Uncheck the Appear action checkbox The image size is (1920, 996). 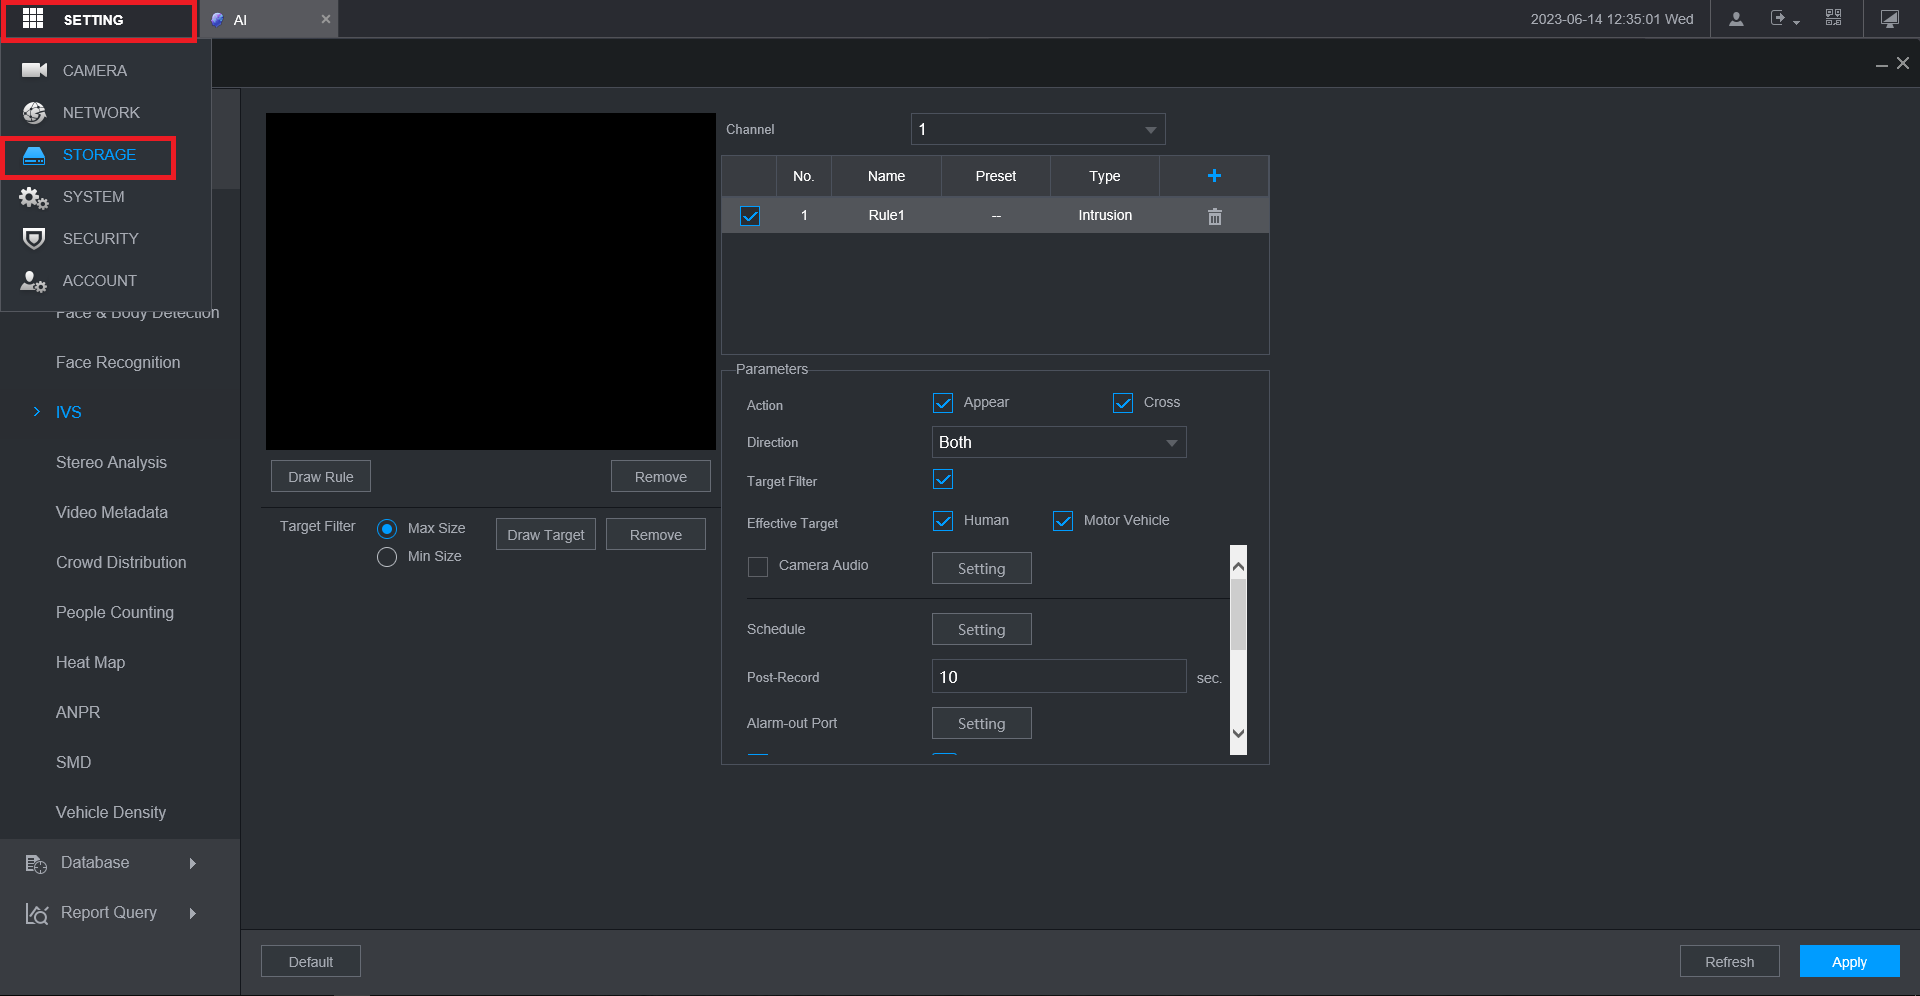click(x=943, y=403)
